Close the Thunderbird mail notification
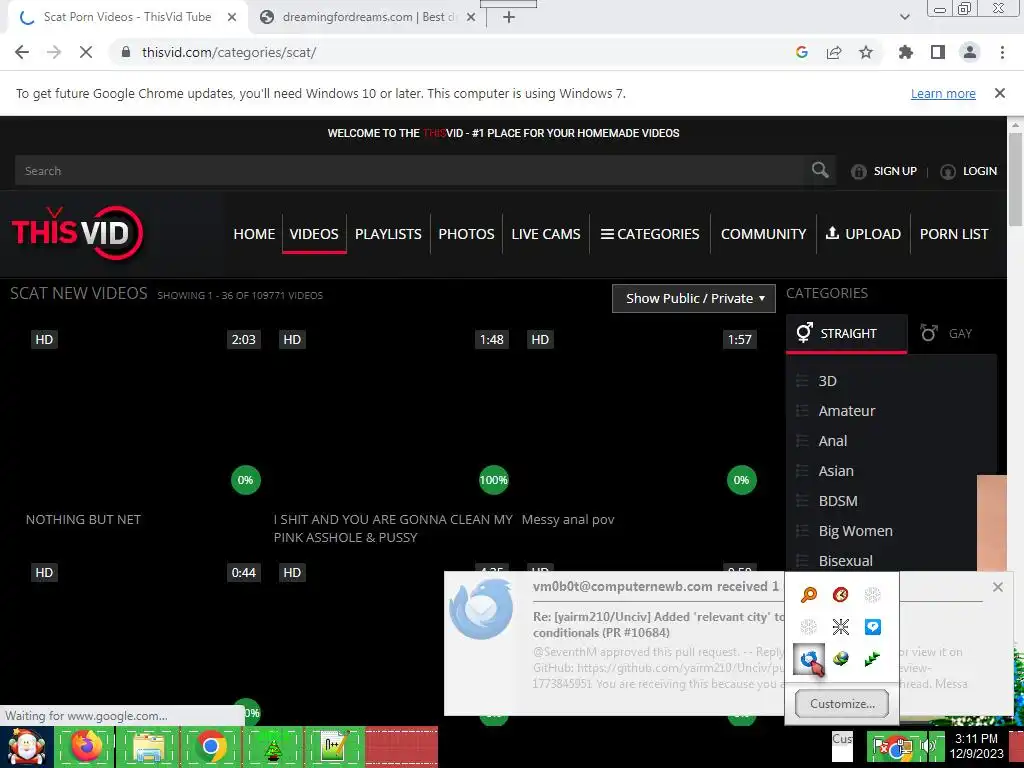1024x768 pixels. [997, 587]
